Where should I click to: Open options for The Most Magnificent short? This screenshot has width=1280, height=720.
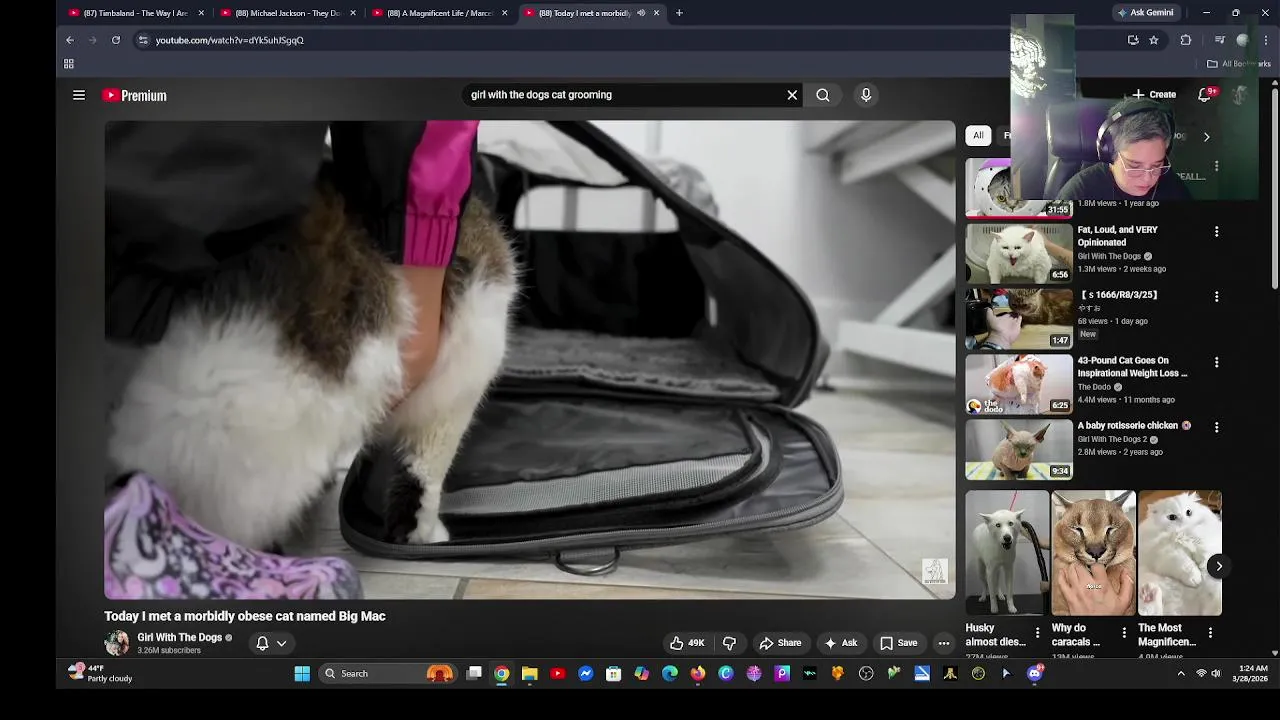(1210, 633)
